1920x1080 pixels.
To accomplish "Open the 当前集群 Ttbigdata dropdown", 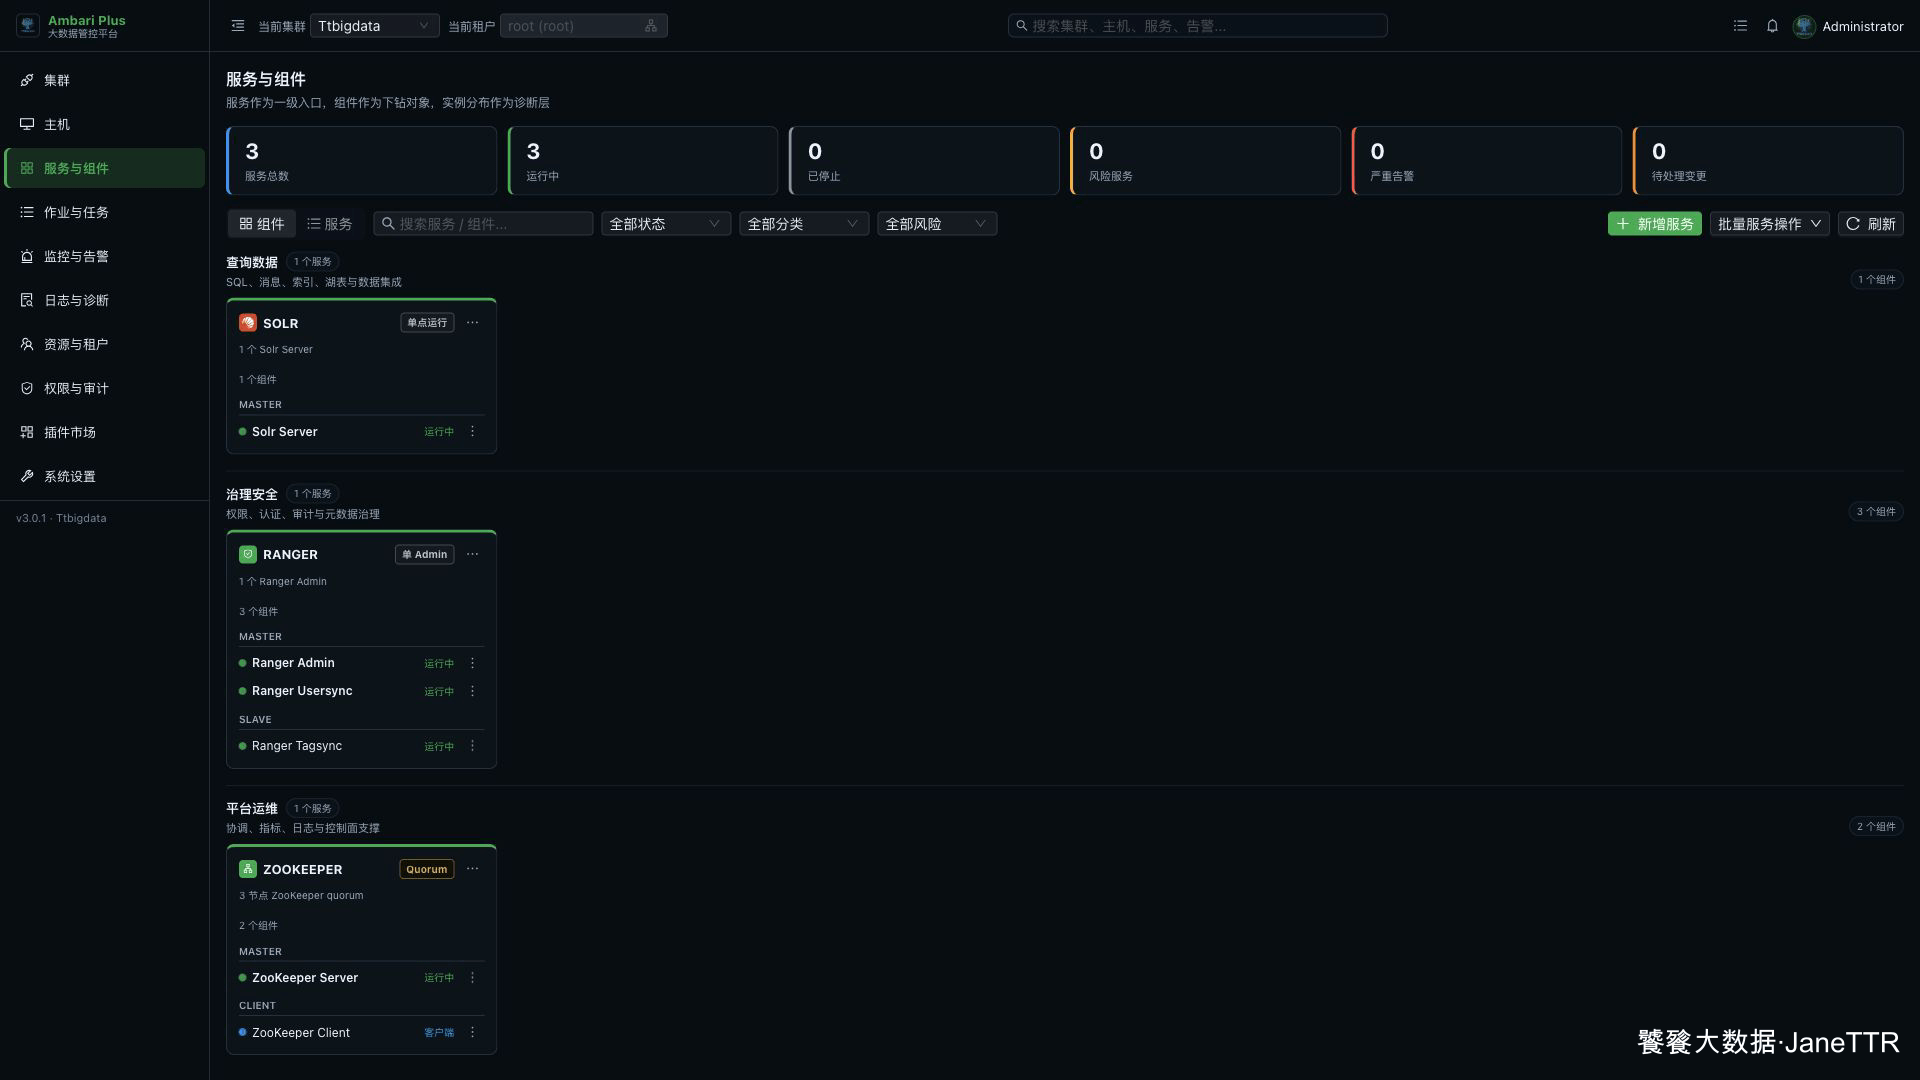I will pos(374,26).
